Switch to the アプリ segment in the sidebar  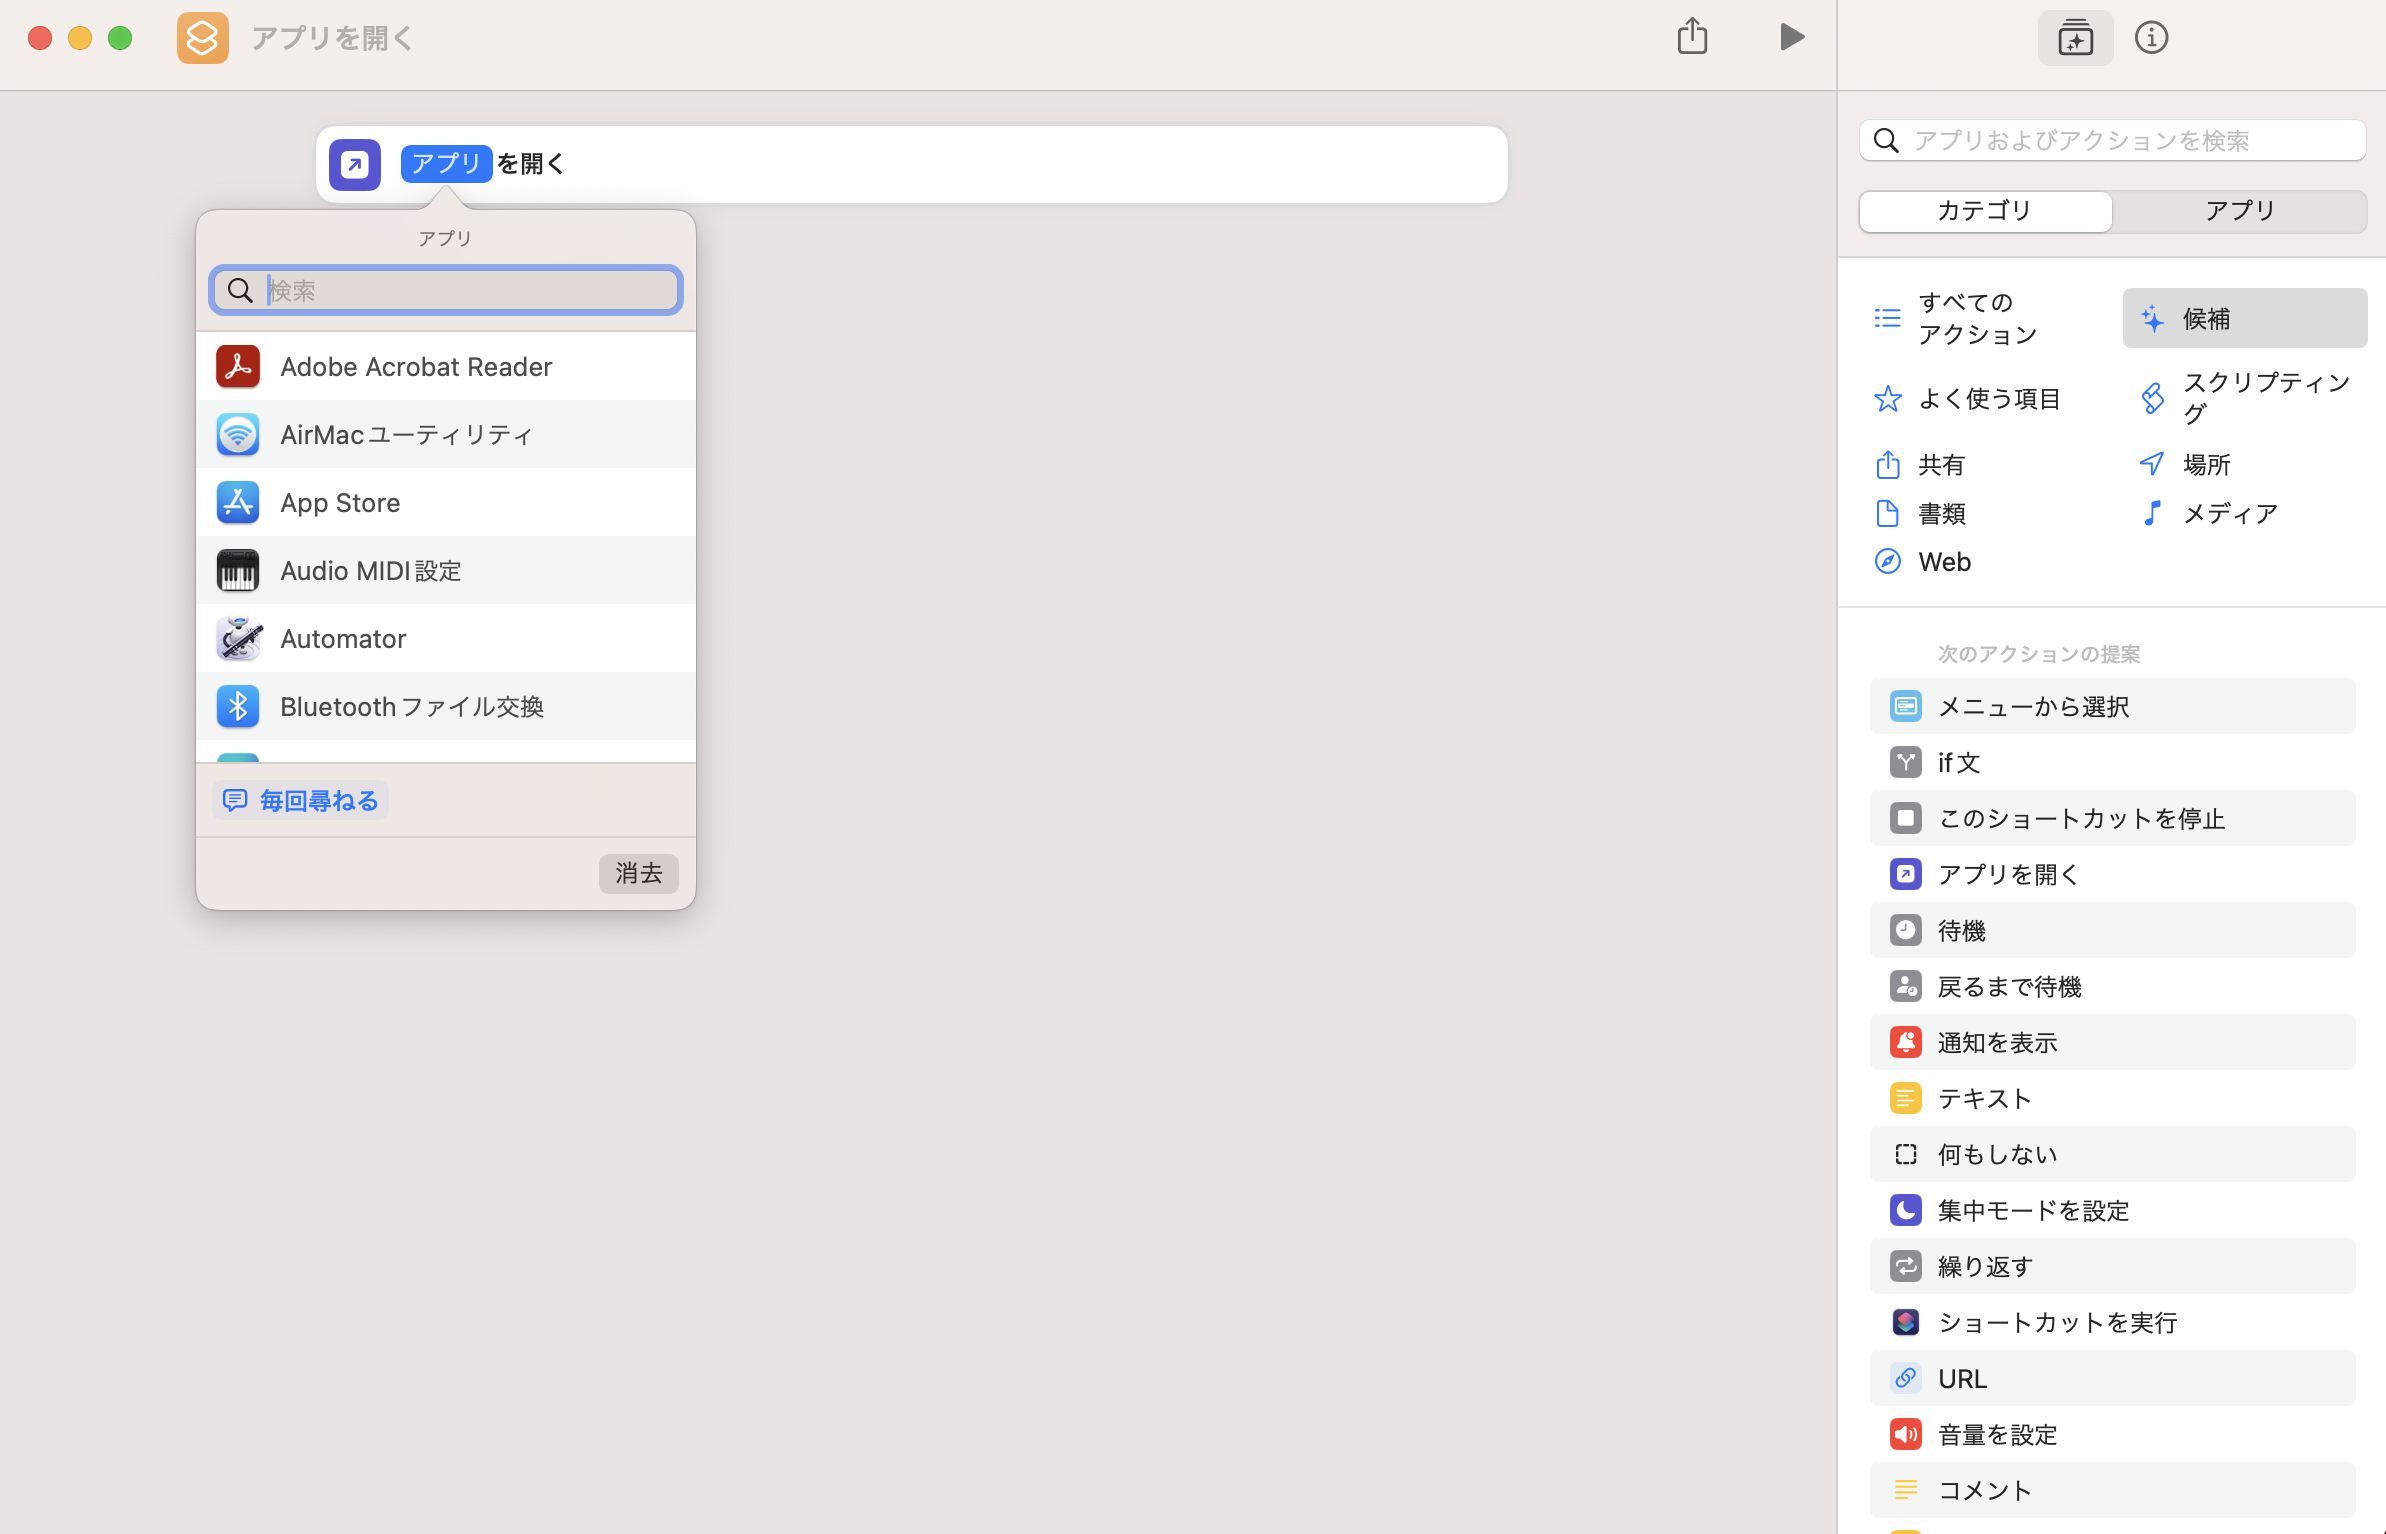(x=2240, y=211)
